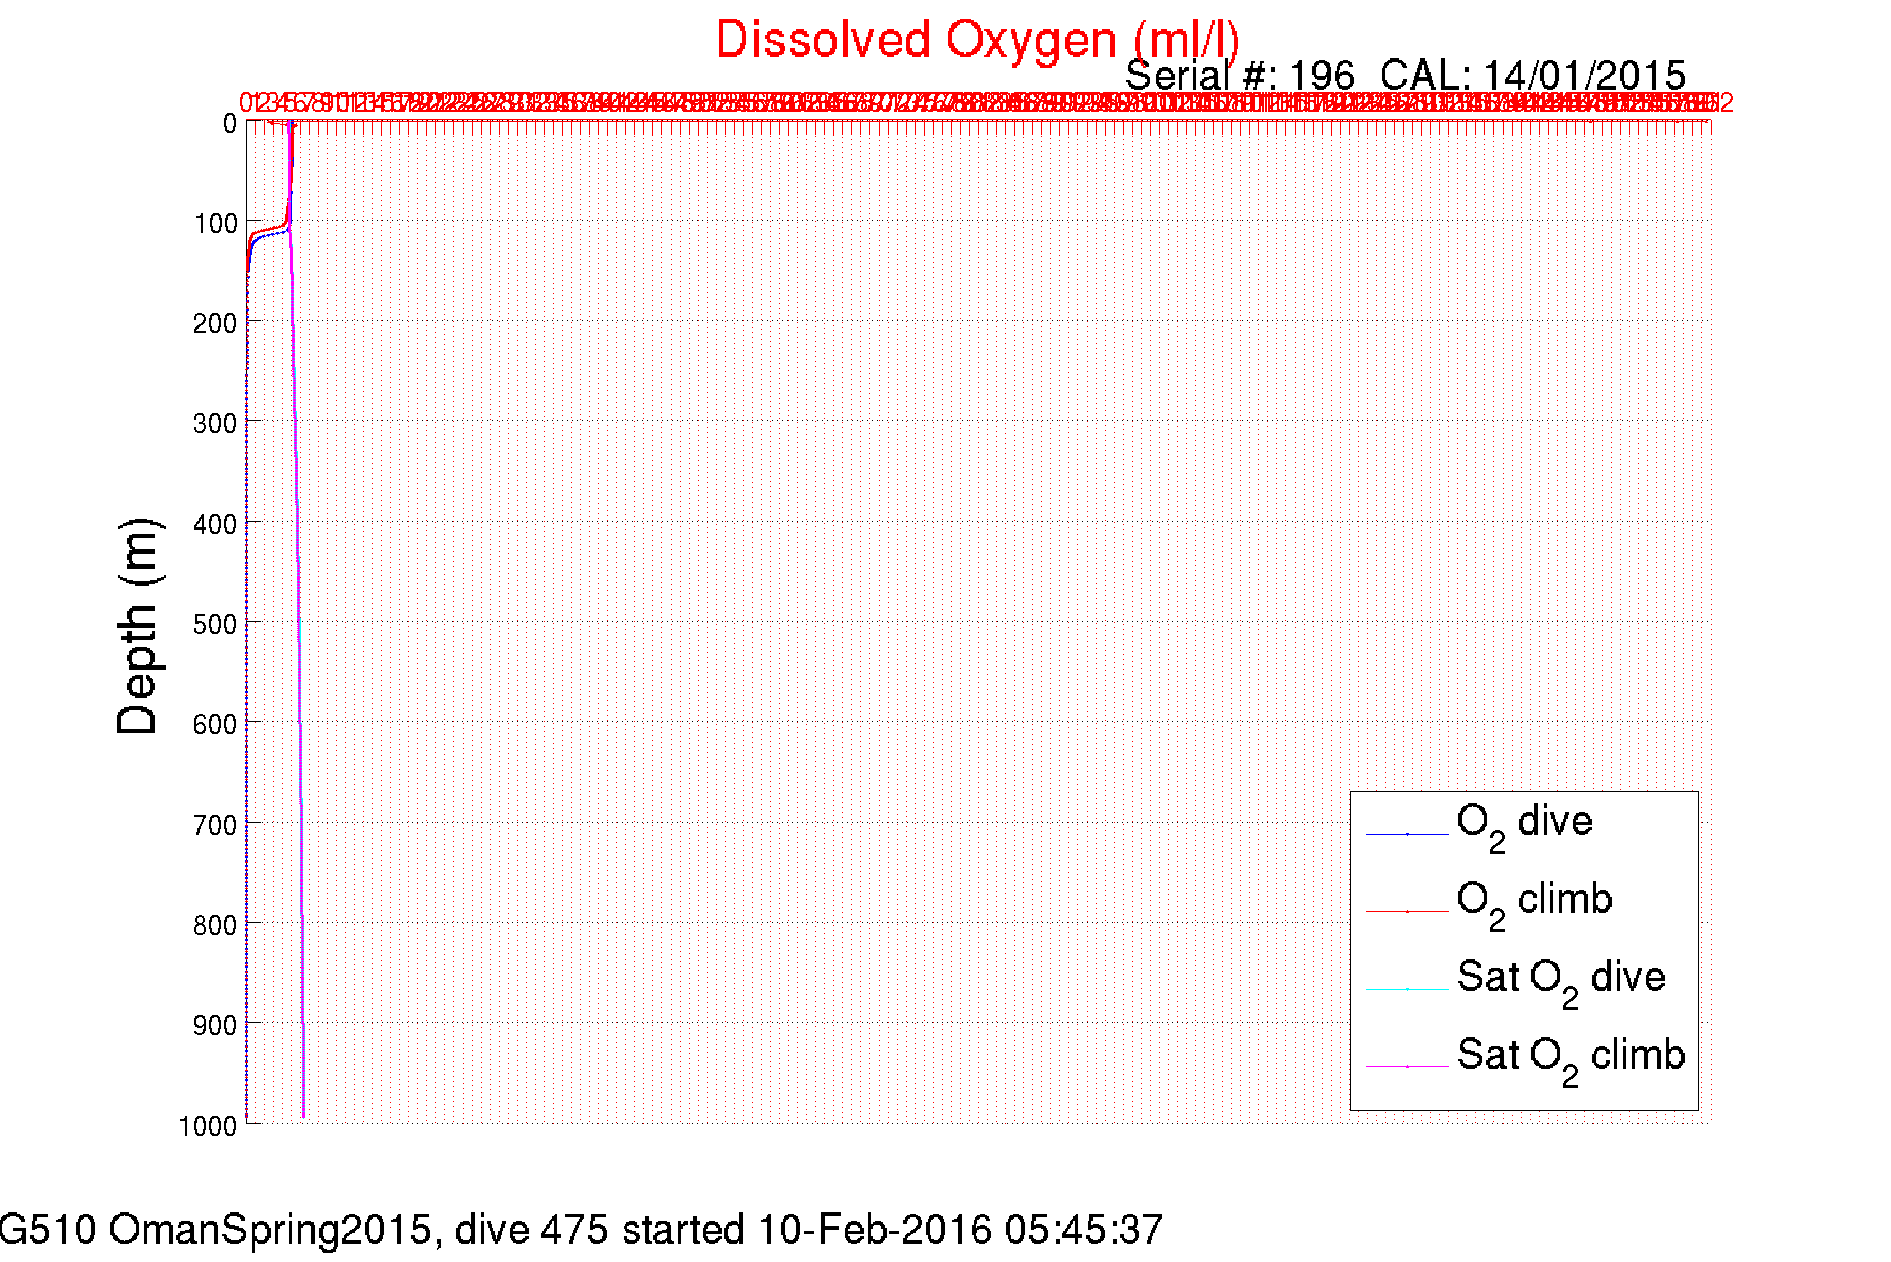The image size is (1891, 1262).
Task: Click the depth tick label 0
Action: (230, 124)
